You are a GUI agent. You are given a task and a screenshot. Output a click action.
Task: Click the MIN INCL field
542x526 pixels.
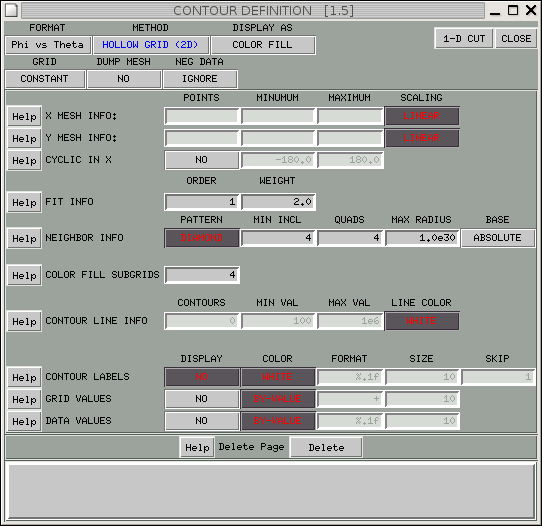pos(278,238)
